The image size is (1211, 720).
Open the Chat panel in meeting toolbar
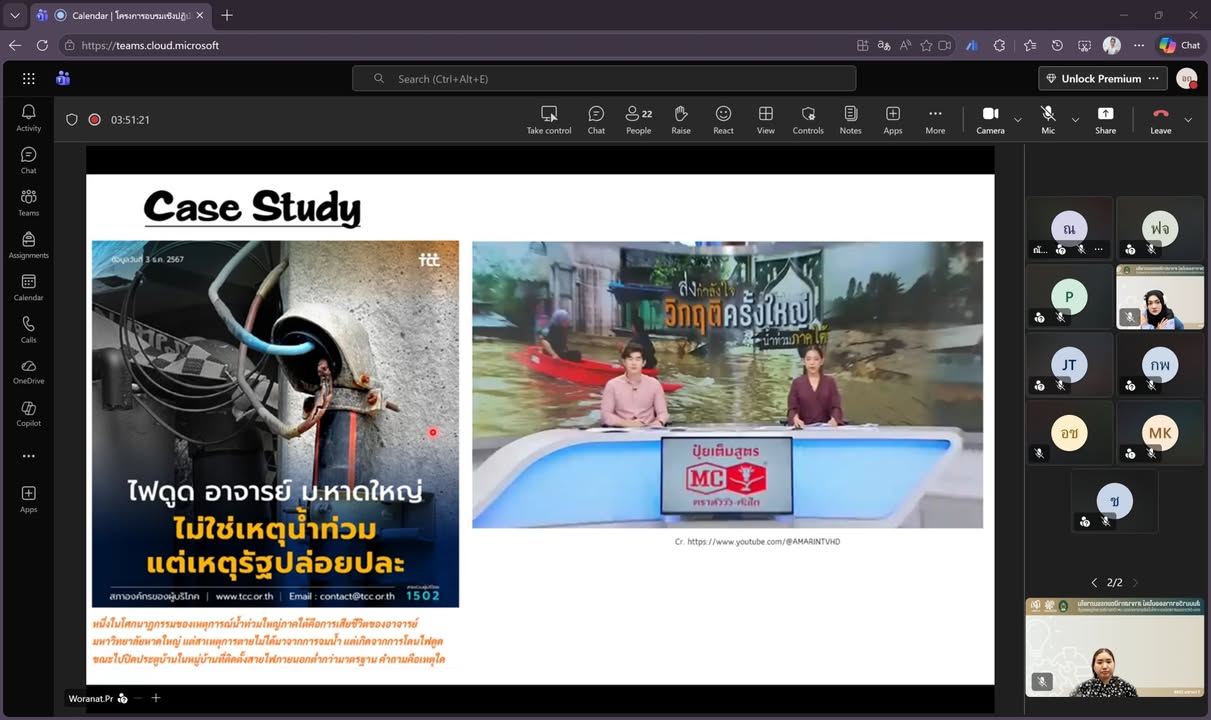tap(596, 119)
